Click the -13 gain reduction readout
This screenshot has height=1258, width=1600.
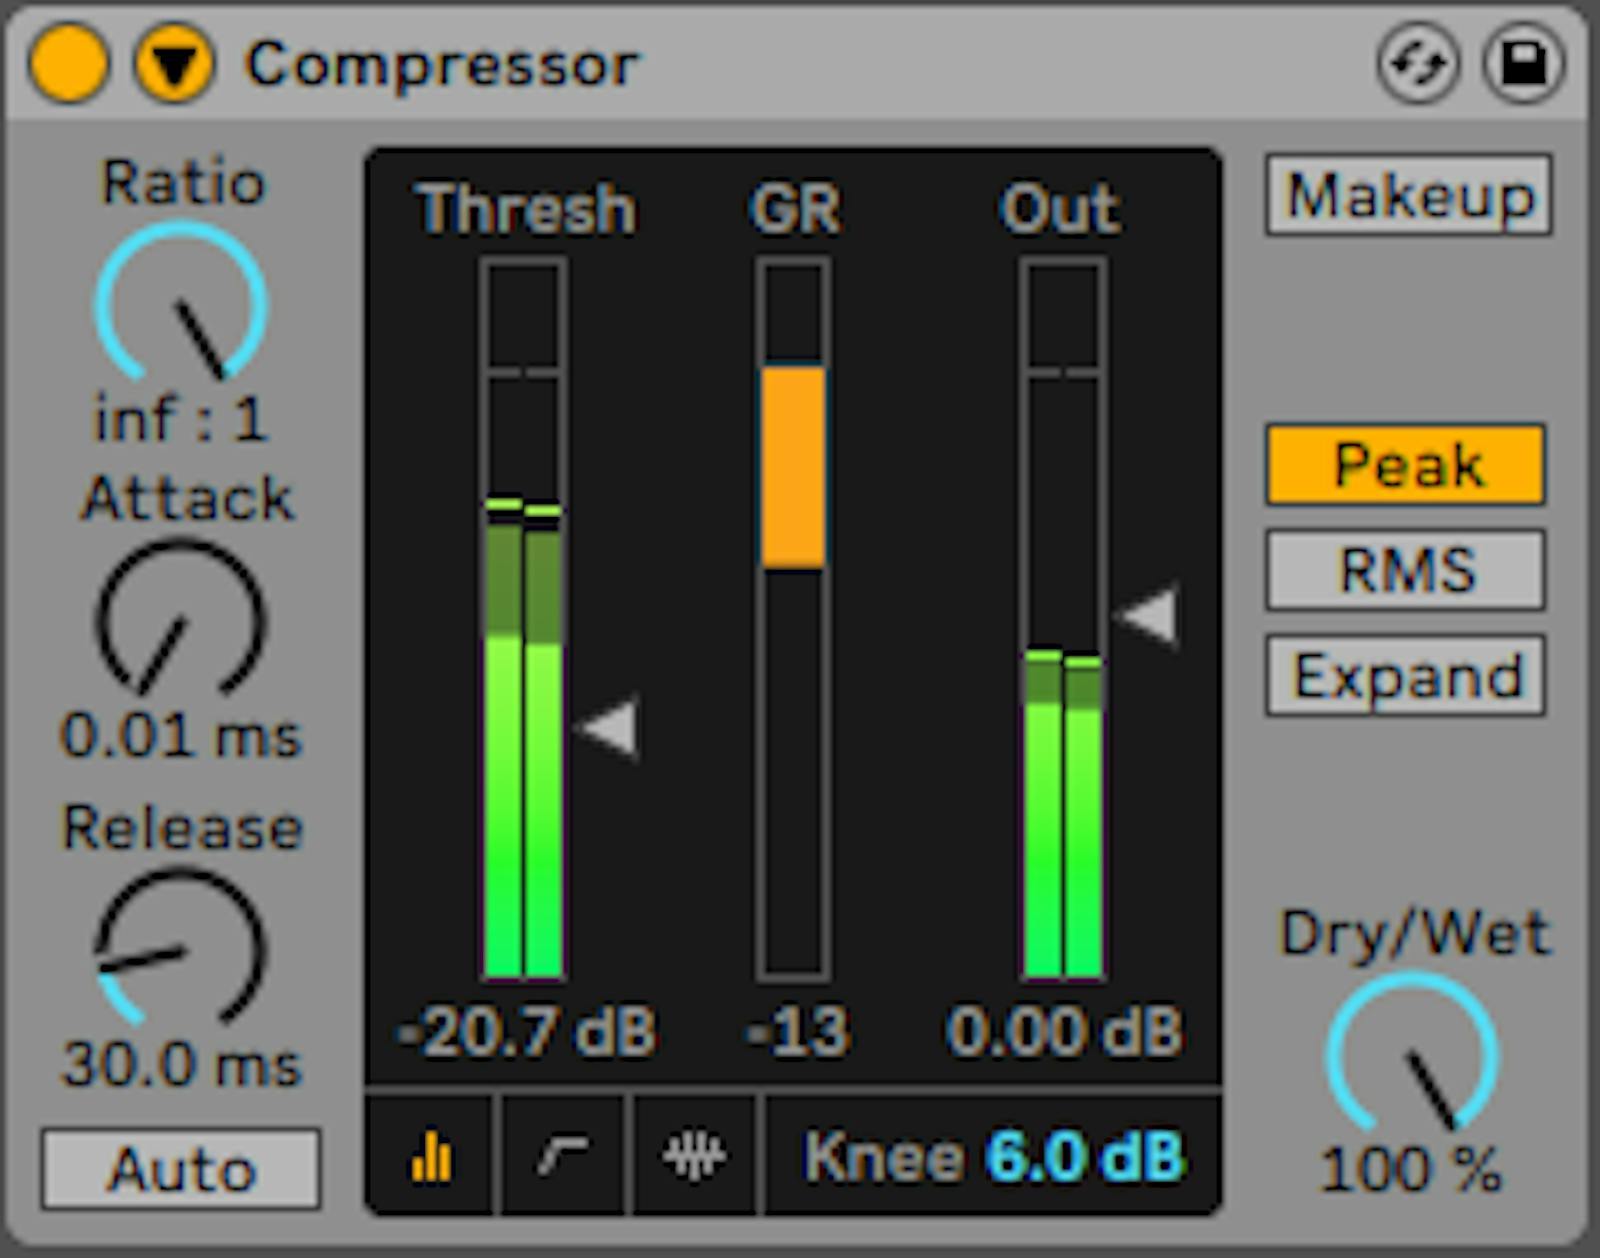[798, 1032]
